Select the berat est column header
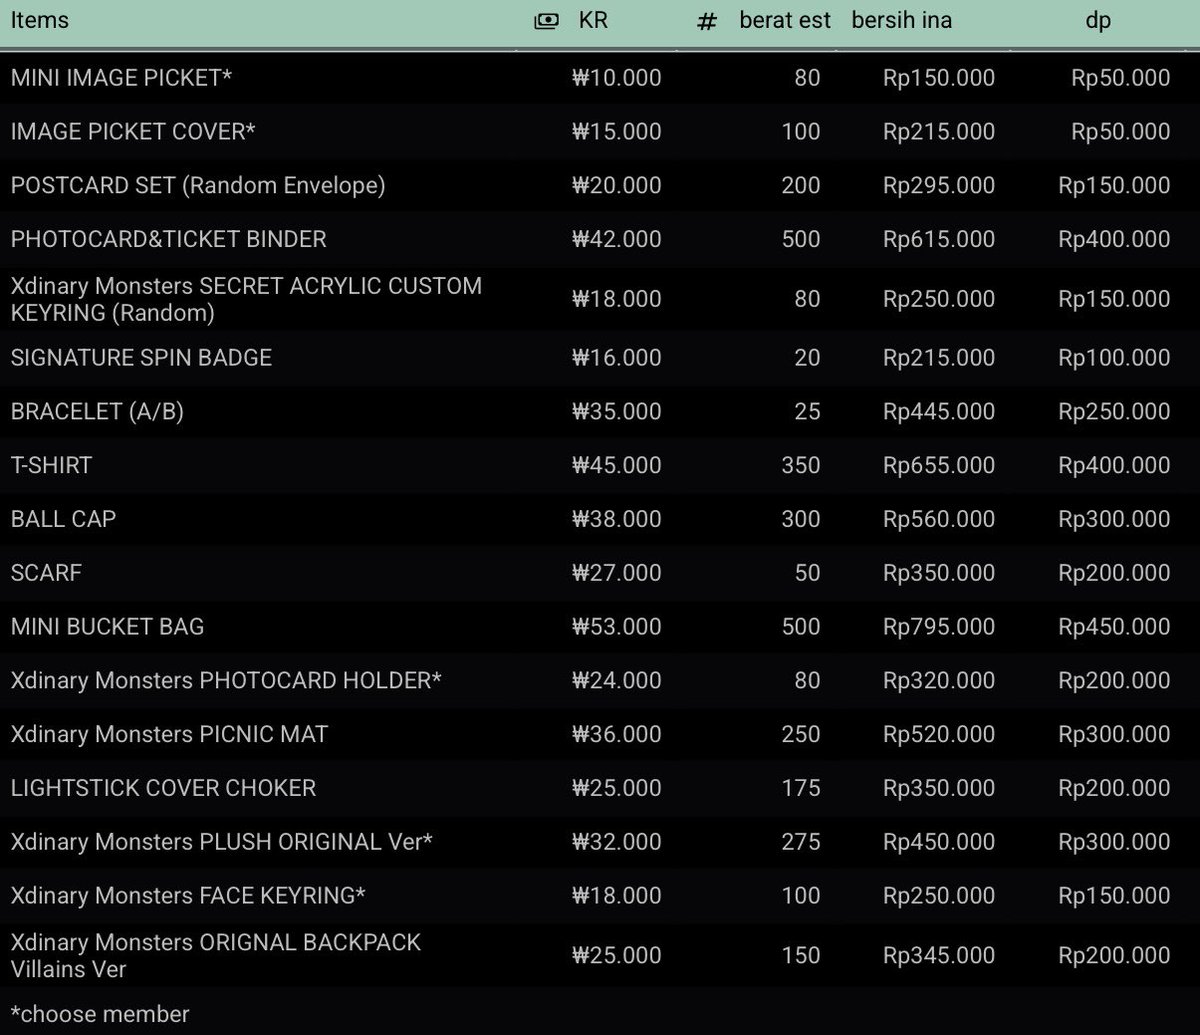The image size is (1200, 1035). click(x=785, y=20)
